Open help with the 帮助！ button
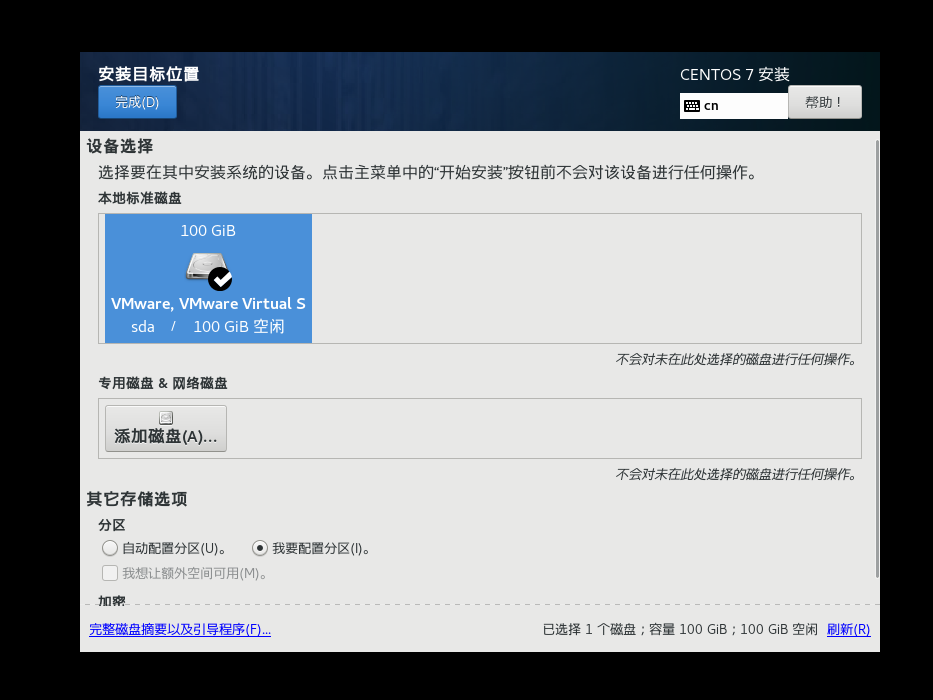The height and width of the screenshot is (700, 933). click(x=825, y=102)
